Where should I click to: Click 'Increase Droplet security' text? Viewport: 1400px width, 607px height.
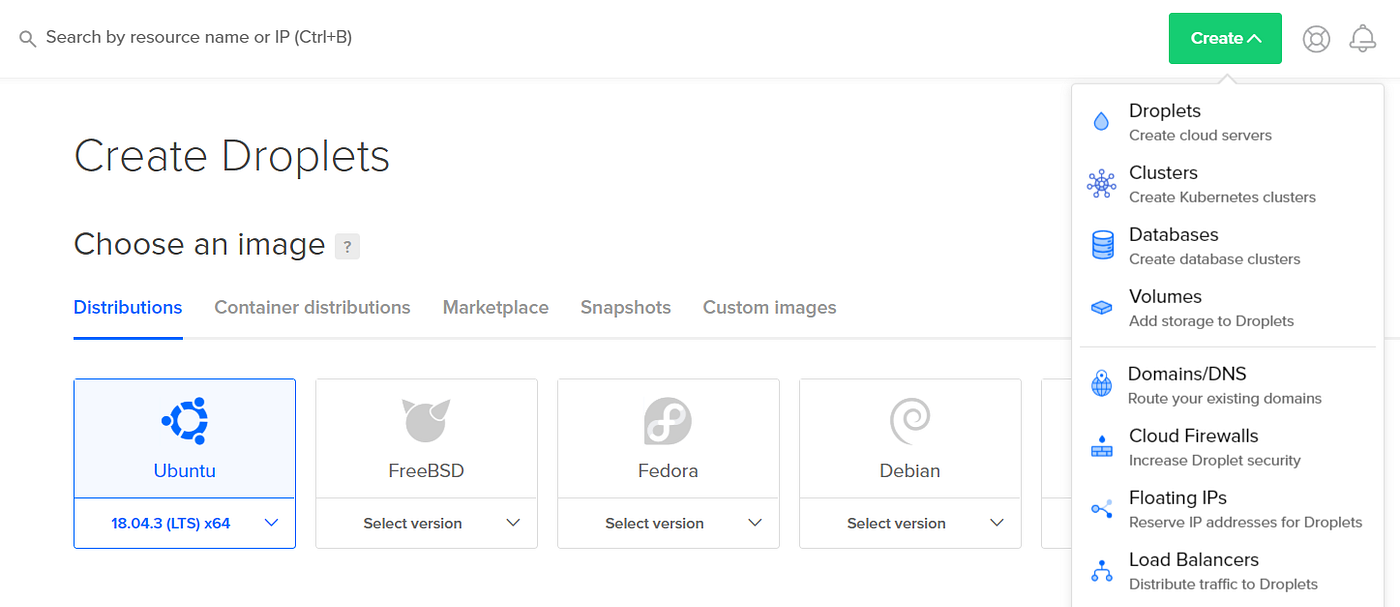click(x=1215, y=460)
